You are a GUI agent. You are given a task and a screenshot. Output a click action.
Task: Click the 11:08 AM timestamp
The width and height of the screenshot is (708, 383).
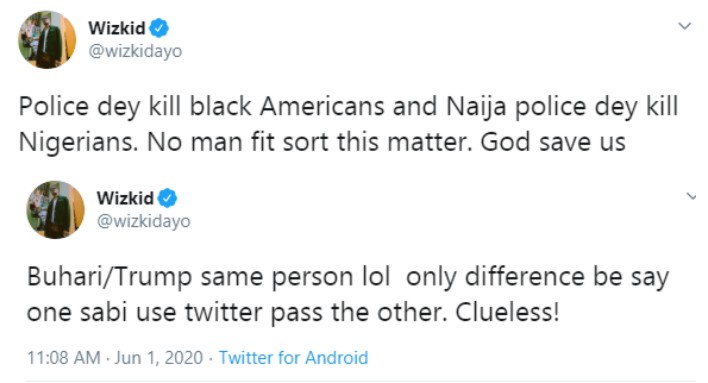[64, 358]
